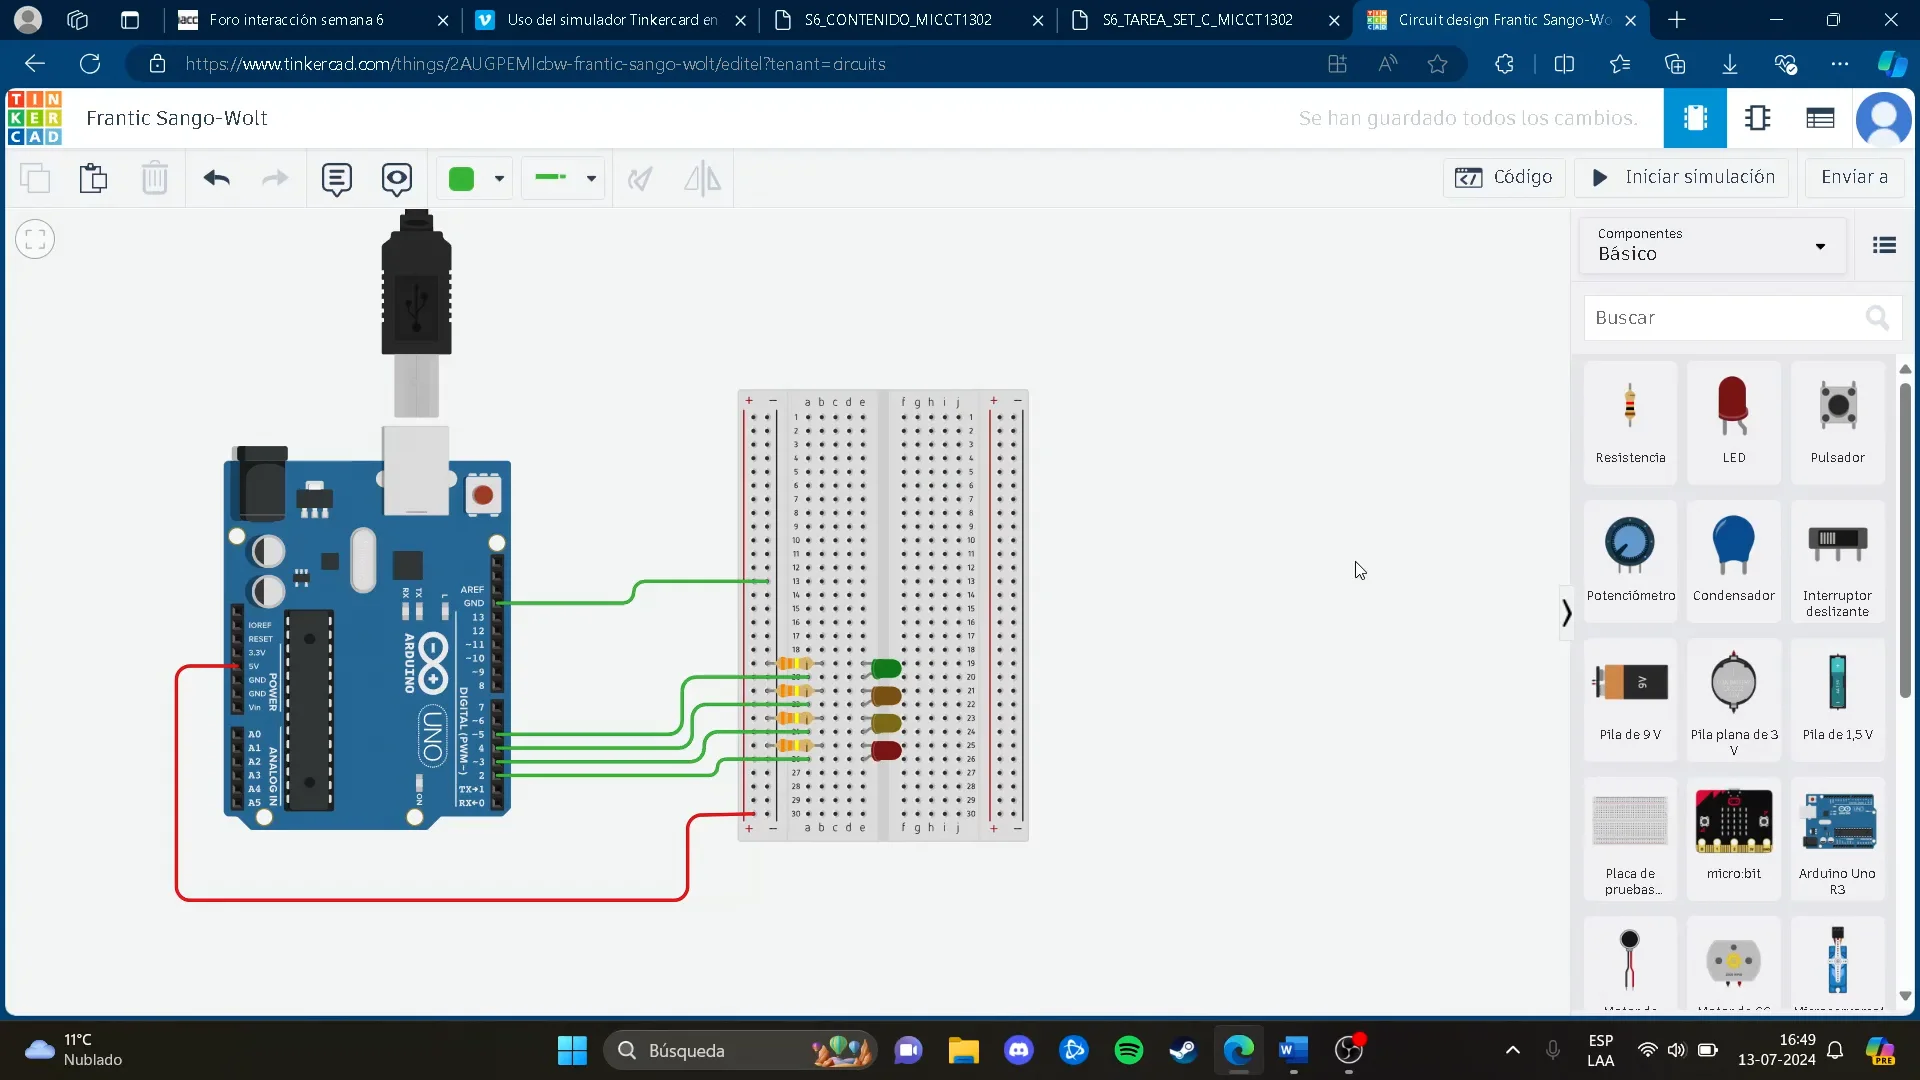Viewport: 1920px width, 1080px height.
Task: Open the notes annotation tool
Action: pyautogui.click(x=336, y=178)
